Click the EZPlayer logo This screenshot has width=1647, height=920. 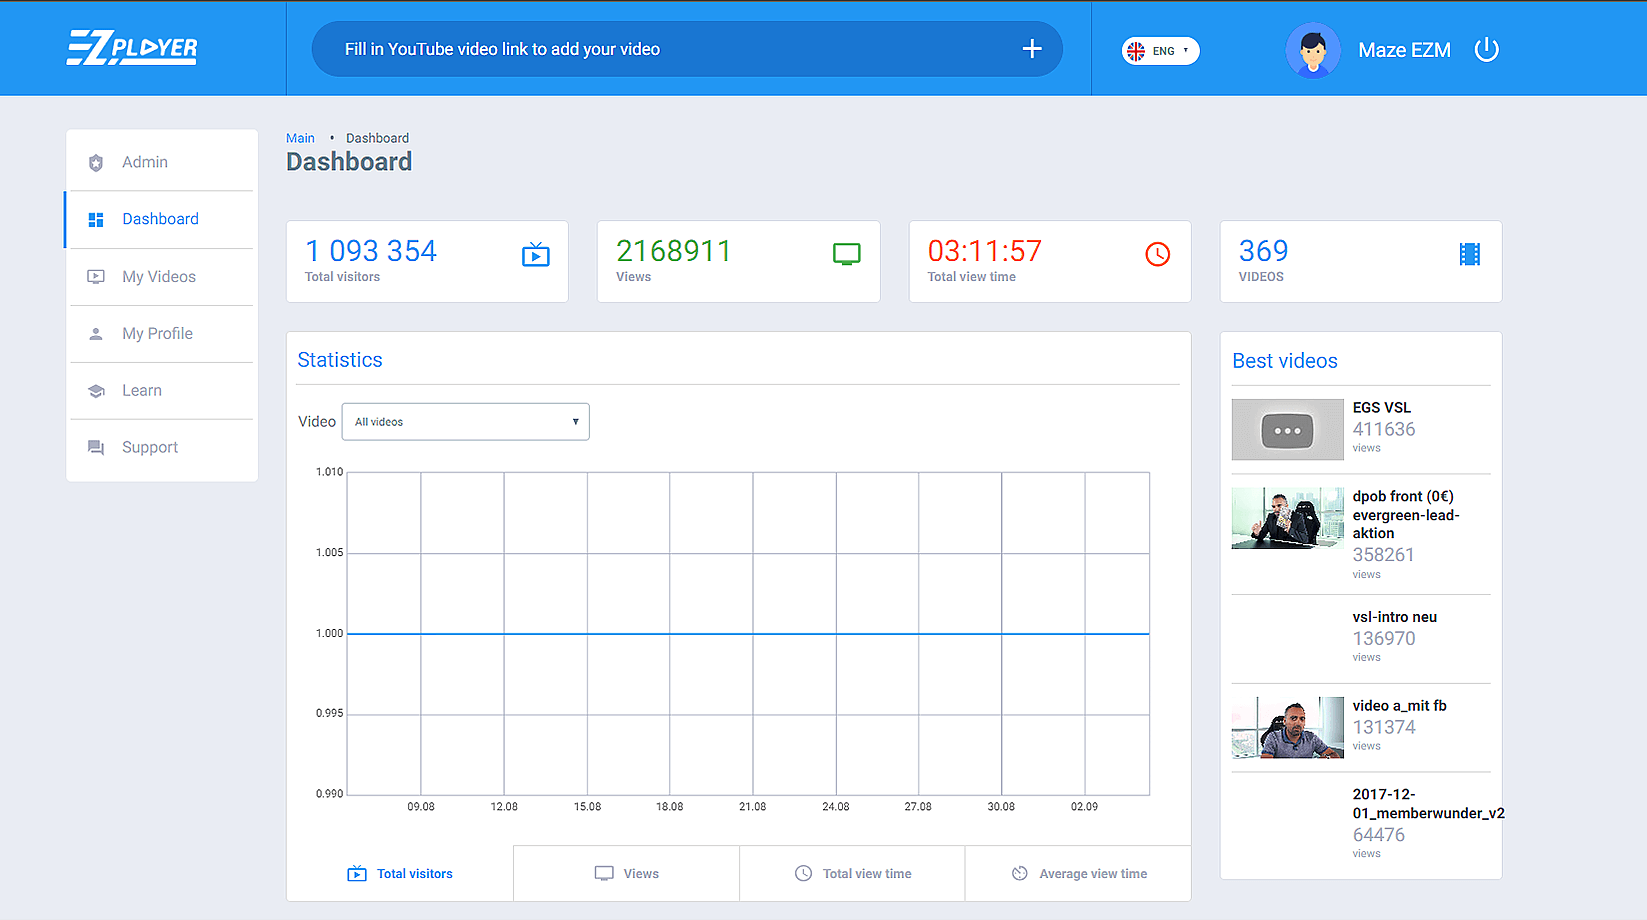pos(132,48)
